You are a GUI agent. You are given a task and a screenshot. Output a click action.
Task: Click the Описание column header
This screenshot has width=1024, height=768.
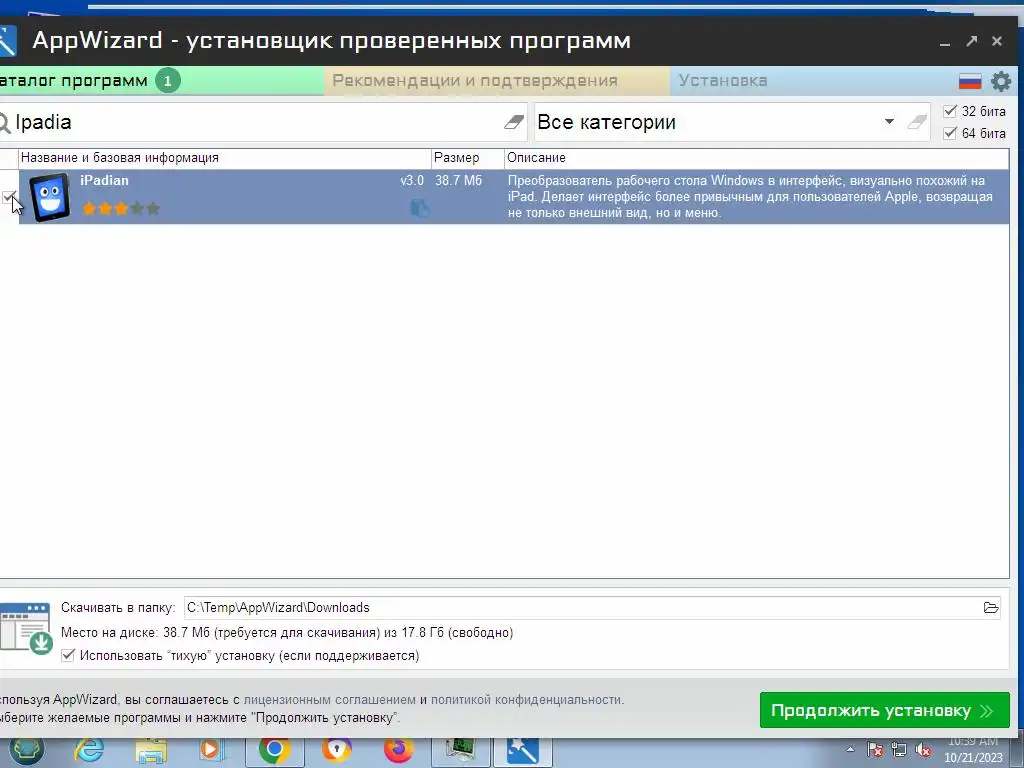coord(756,157)
